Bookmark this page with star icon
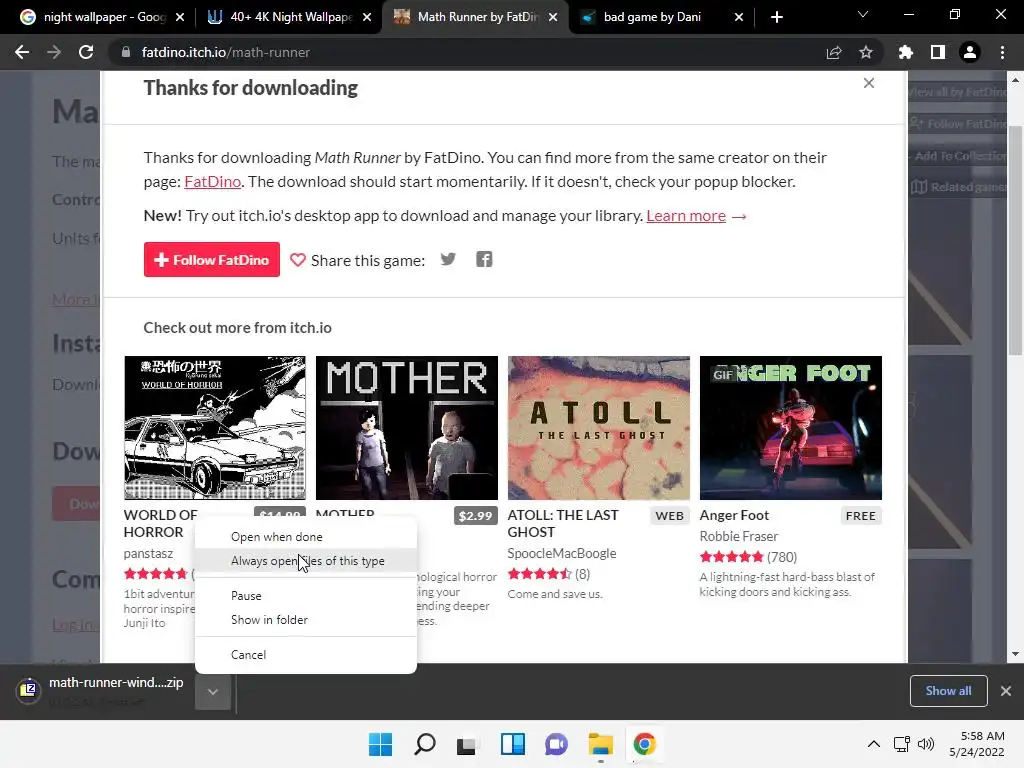This screenshot has height=768, width=1024. [866, 52]
